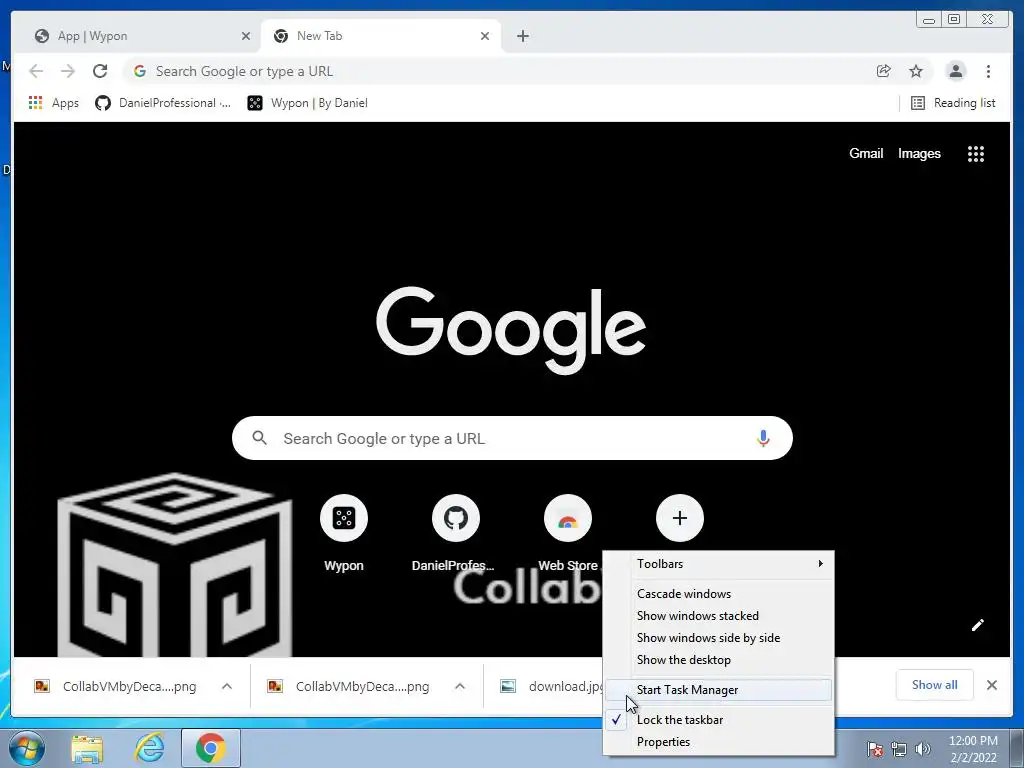
Task: Open the Images link
Action: [919, 153]
